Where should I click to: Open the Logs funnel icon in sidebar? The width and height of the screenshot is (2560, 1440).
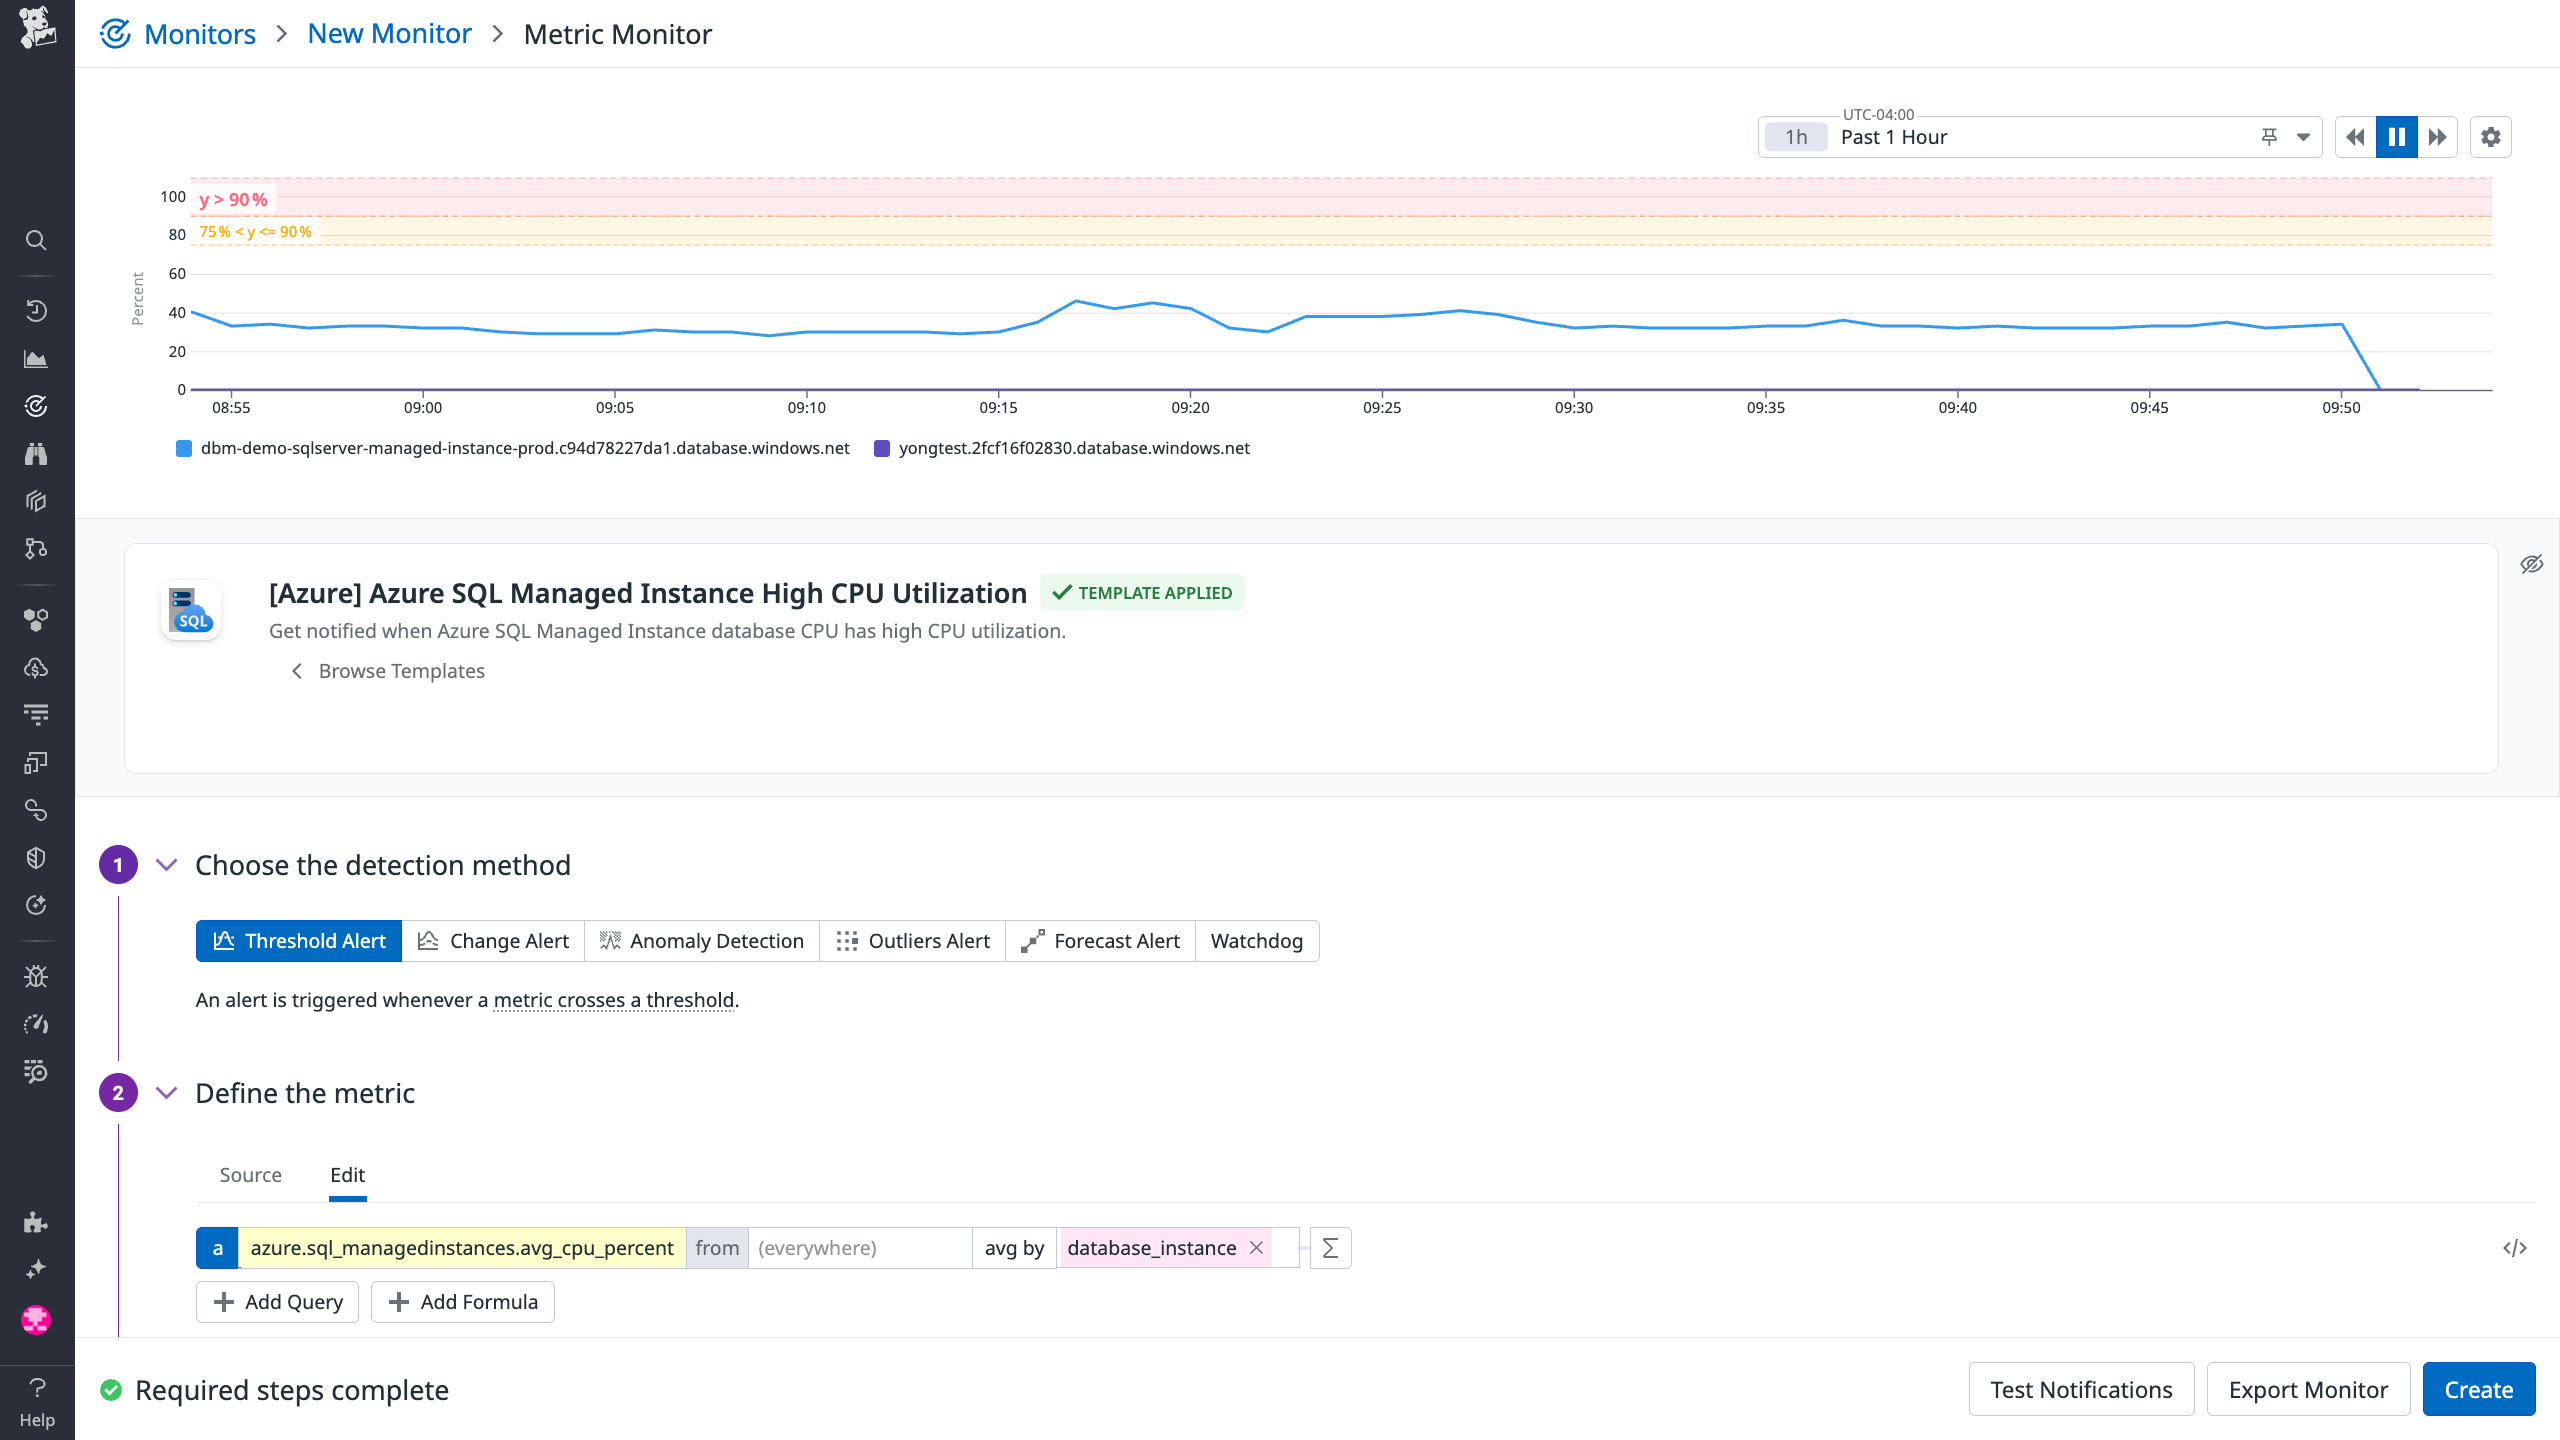(36, 714)
